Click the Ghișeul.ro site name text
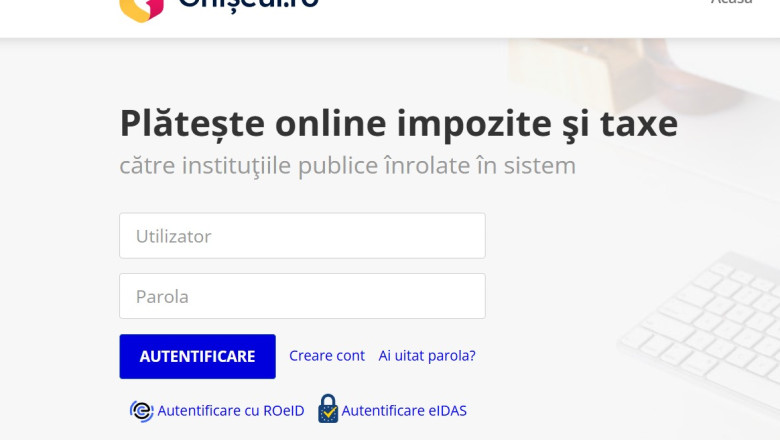This screenshot has height=440, width=780. (x=248, y=5)
